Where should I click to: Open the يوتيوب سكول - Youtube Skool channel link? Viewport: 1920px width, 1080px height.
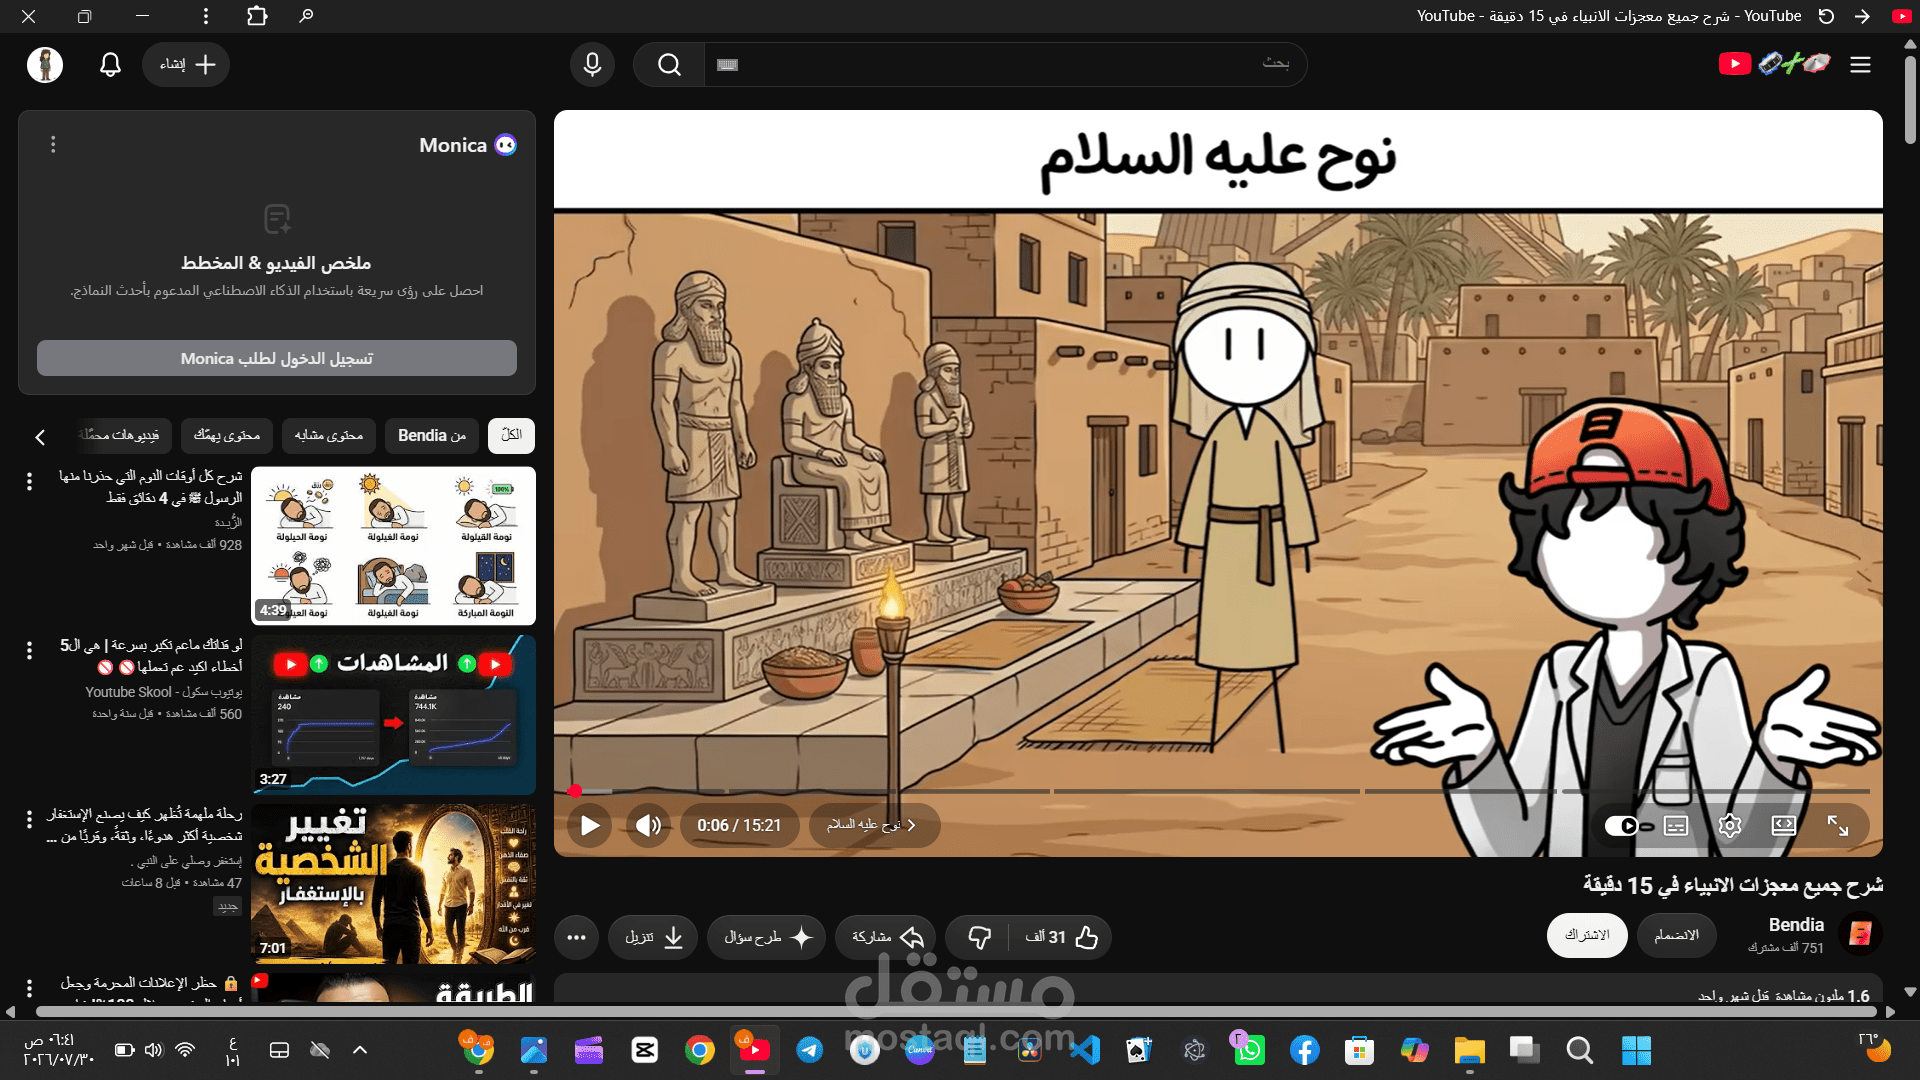point(164,692)
